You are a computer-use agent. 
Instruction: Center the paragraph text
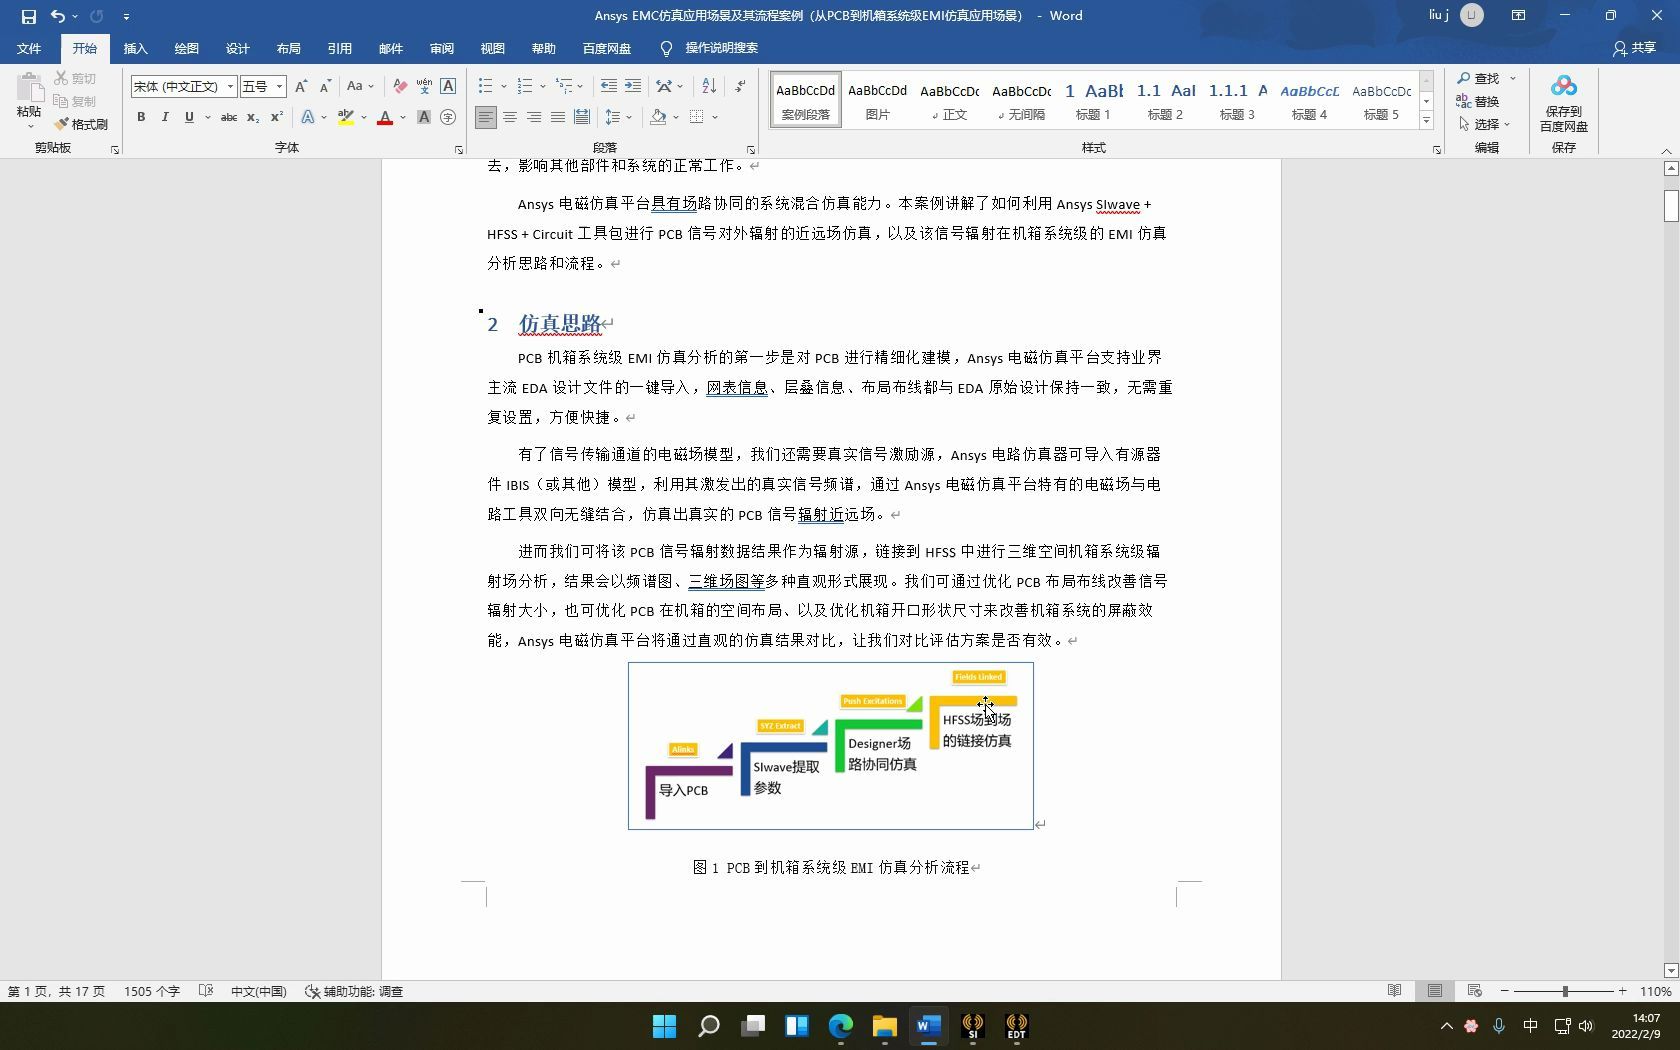click(x=510, y=117)
